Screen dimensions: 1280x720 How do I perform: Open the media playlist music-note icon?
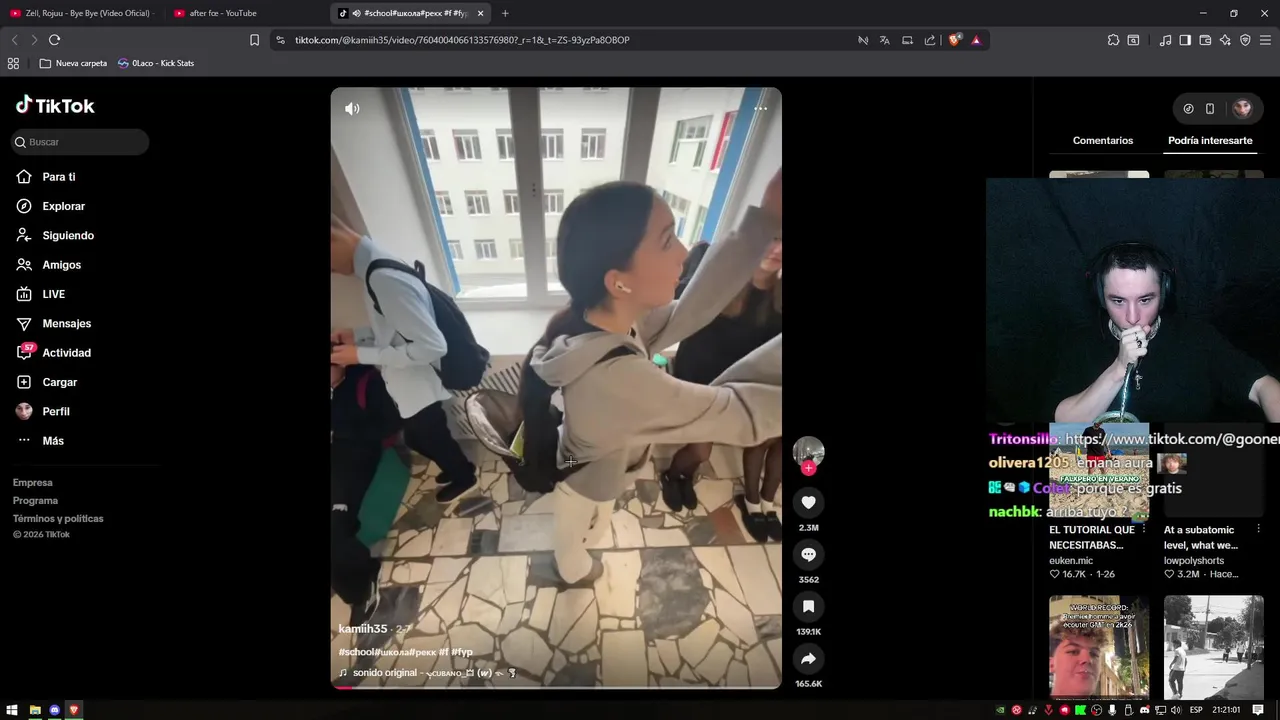click(x=1165, y=40)
